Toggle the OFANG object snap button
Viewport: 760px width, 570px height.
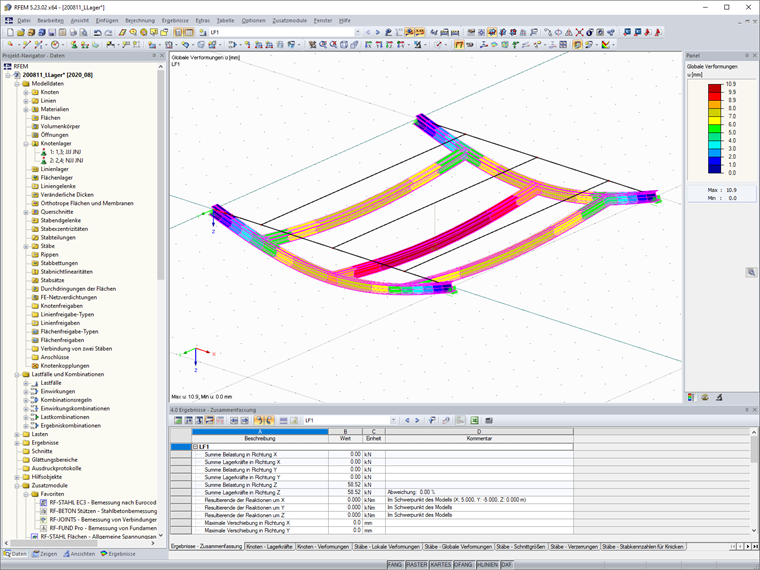coord(463,565)
